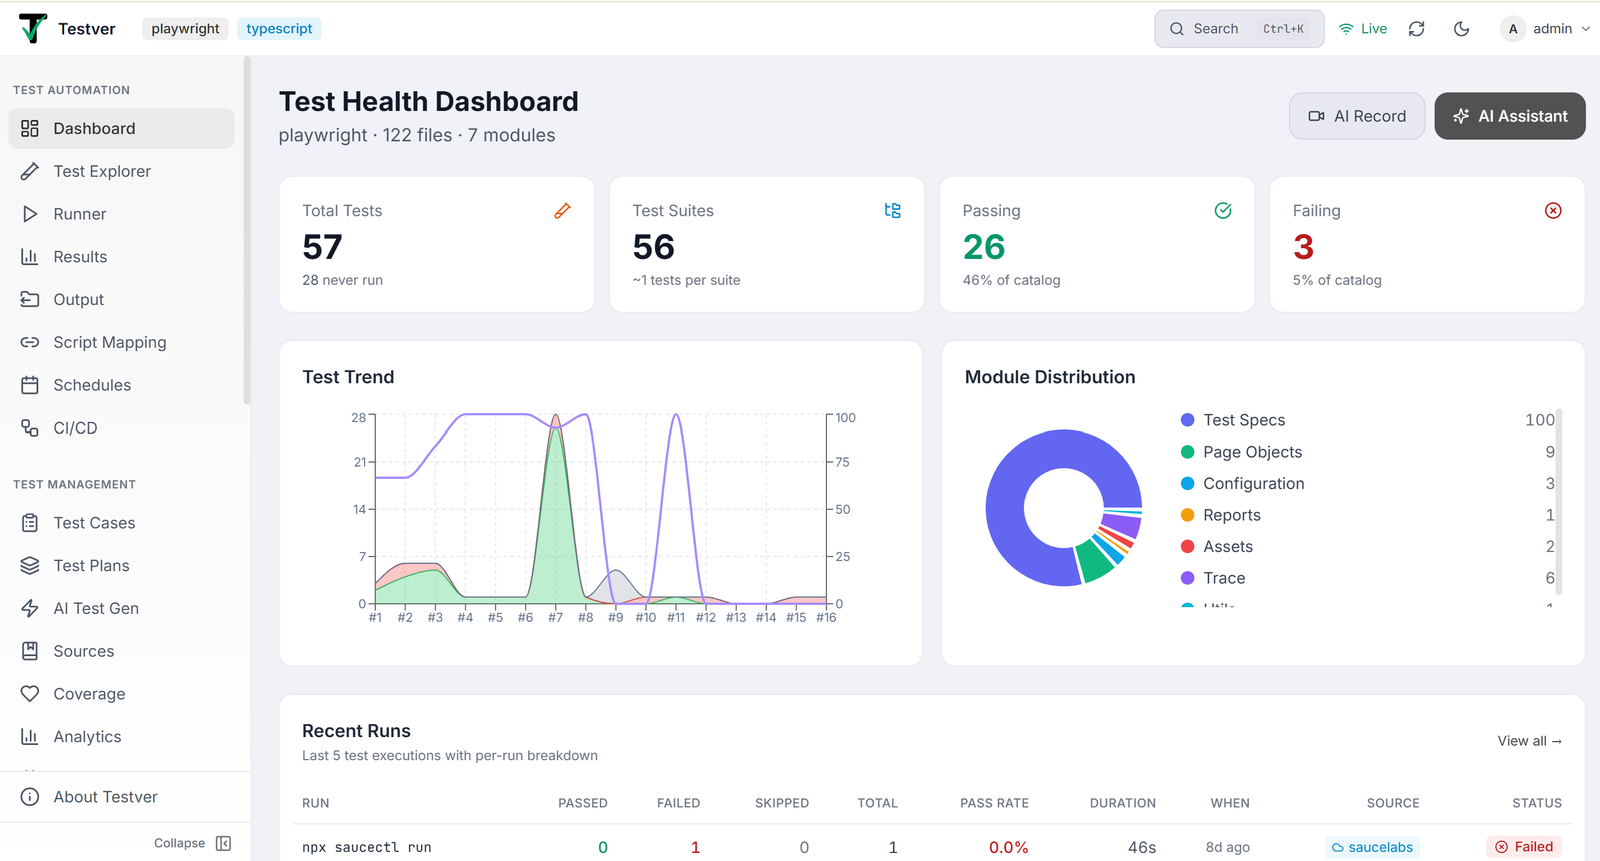Click the 0.0% pass rate value
This screenshot has height=861, width=1600.
coord(1008,847)
